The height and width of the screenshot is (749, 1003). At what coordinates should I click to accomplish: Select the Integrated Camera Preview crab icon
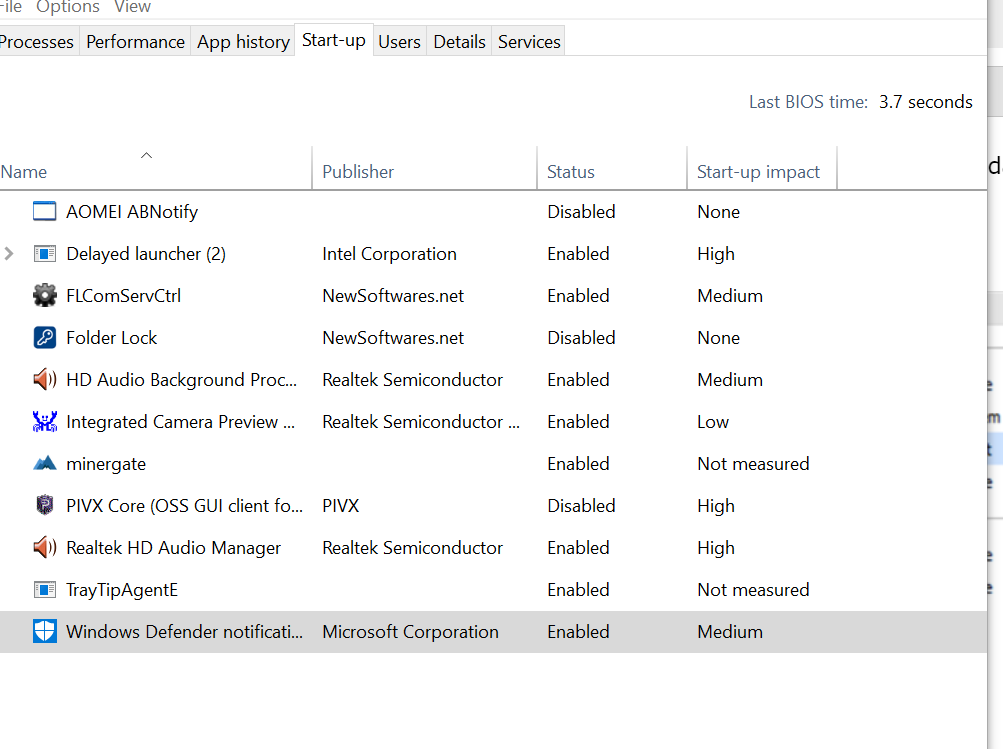(x=45, y=422)
